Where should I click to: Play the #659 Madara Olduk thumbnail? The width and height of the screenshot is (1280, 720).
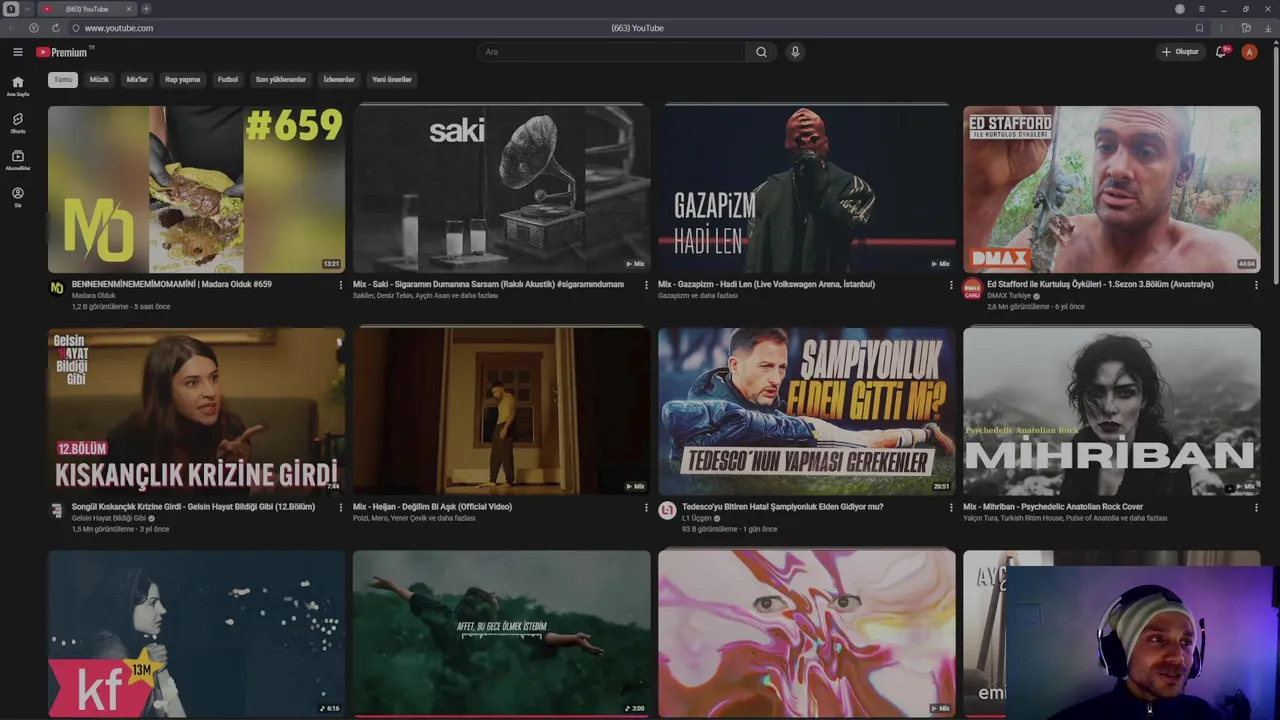[196, 189]
